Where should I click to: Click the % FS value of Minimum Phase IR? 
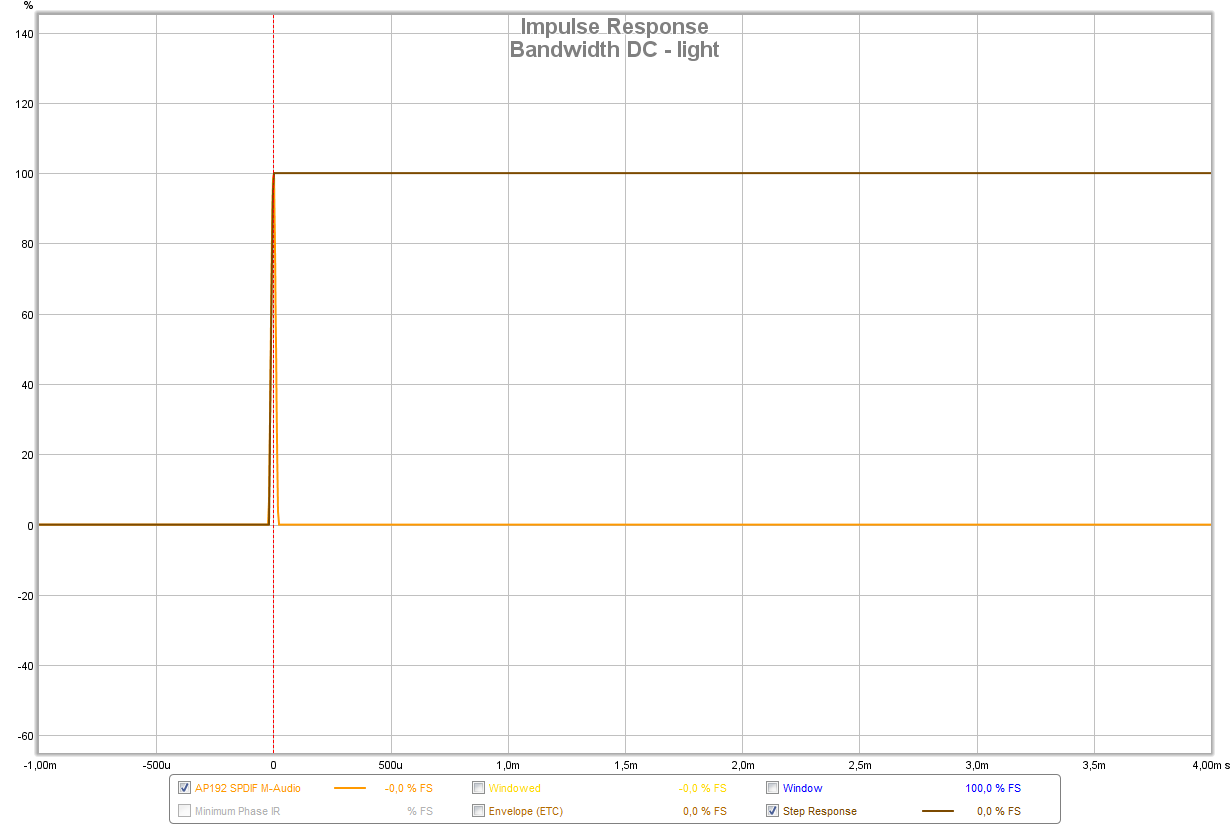(x=420, y=811)
